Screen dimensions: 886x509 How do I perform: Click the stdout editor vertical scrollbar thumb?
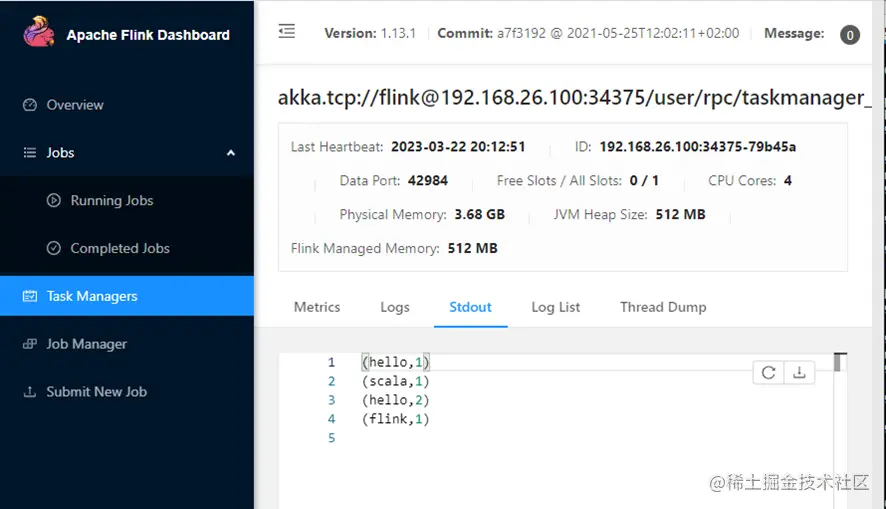(x=837, y=363)
